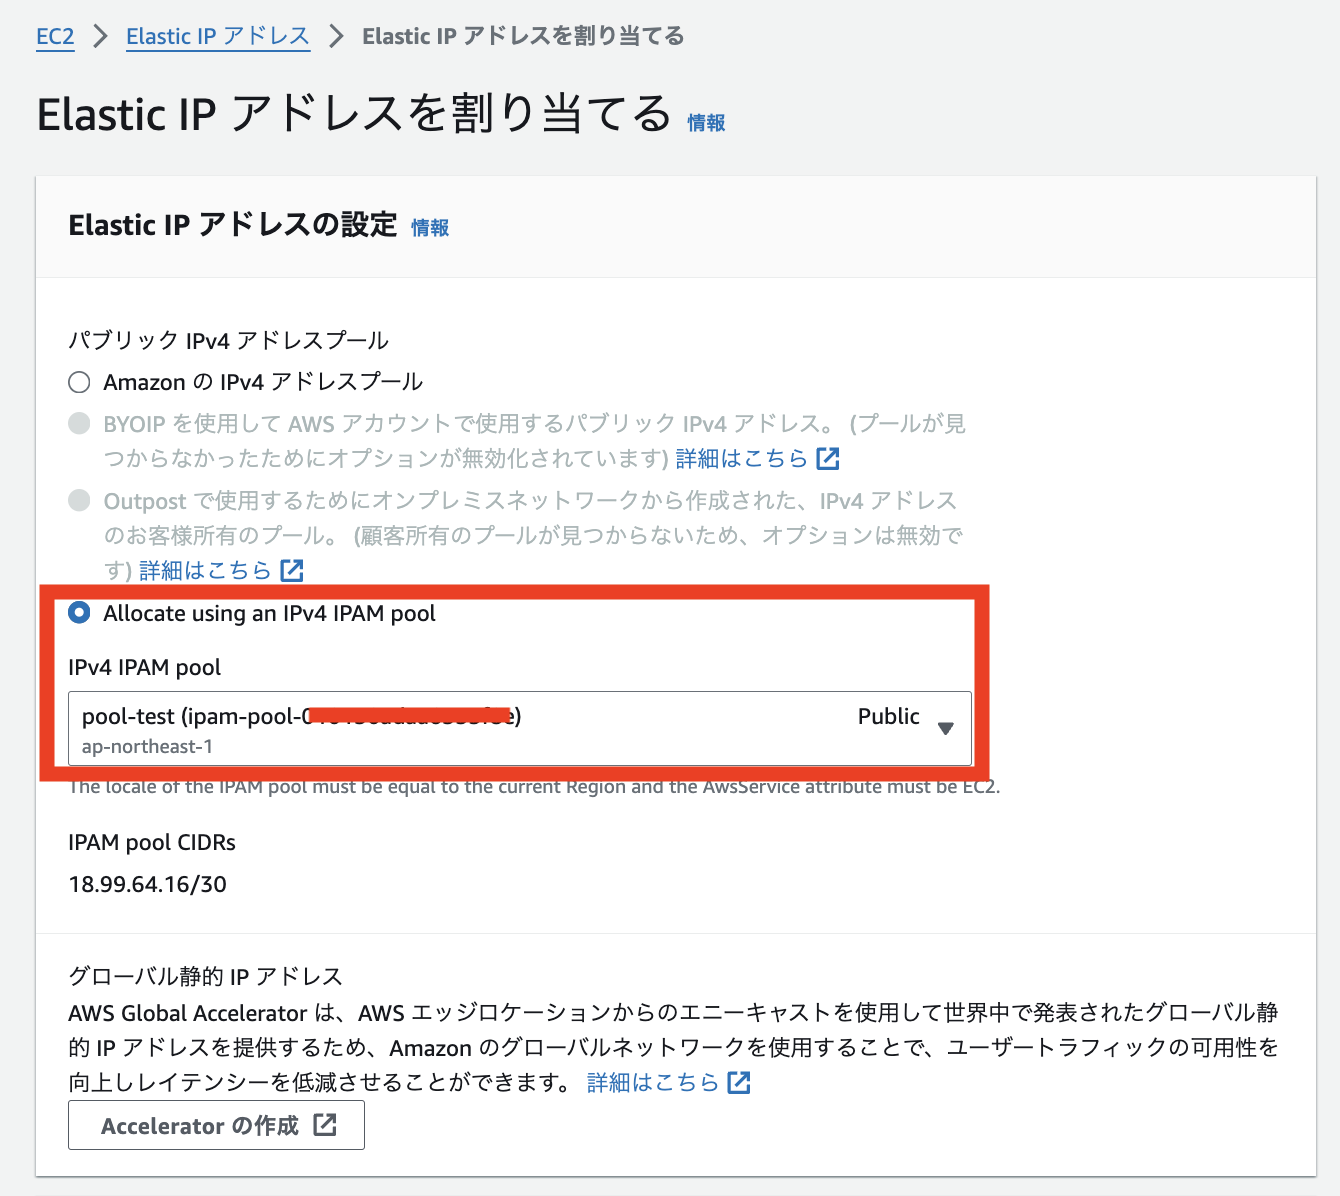Navigate using the EC2 breadcrumb
This screenshot has height=1196, width=1340.
coord(55,36)
